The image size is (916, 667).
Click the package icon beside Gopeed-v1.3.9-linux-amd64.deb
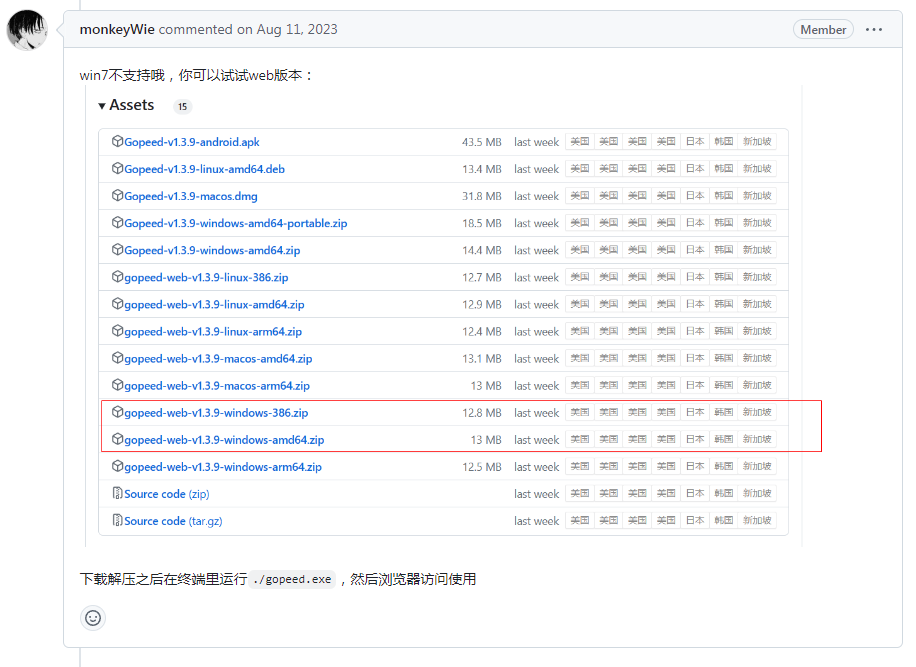tap(117, 168)
